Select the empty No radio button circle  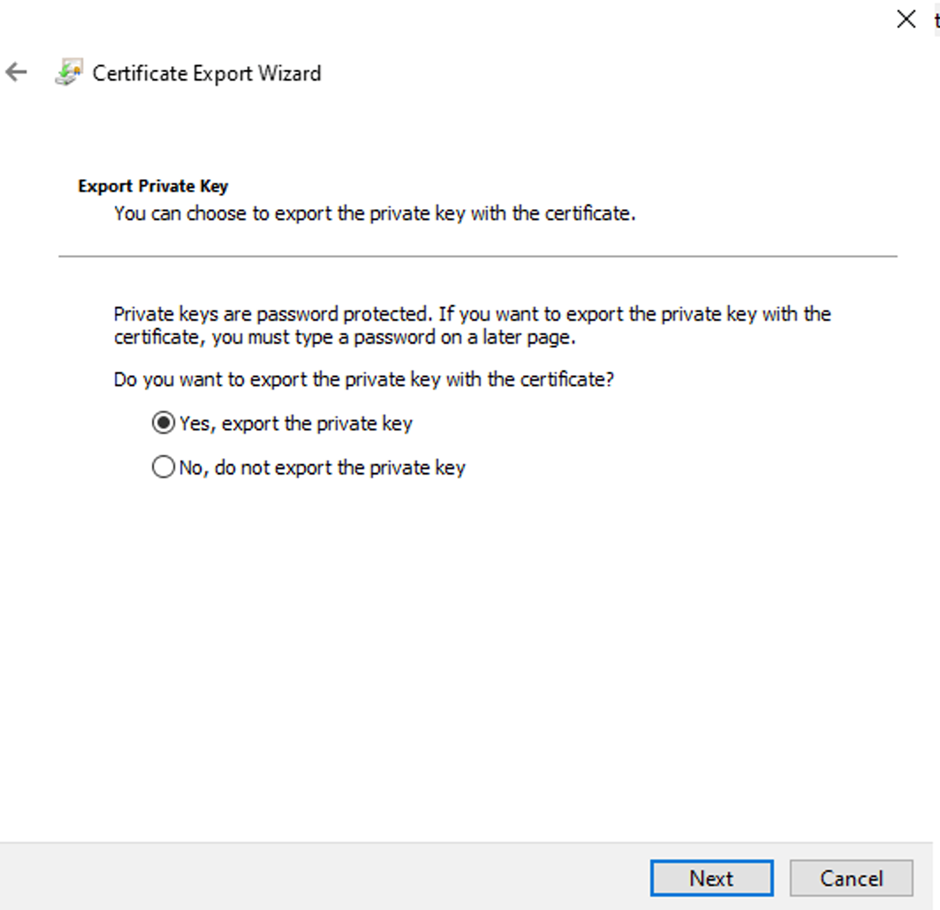pos(163,467)
